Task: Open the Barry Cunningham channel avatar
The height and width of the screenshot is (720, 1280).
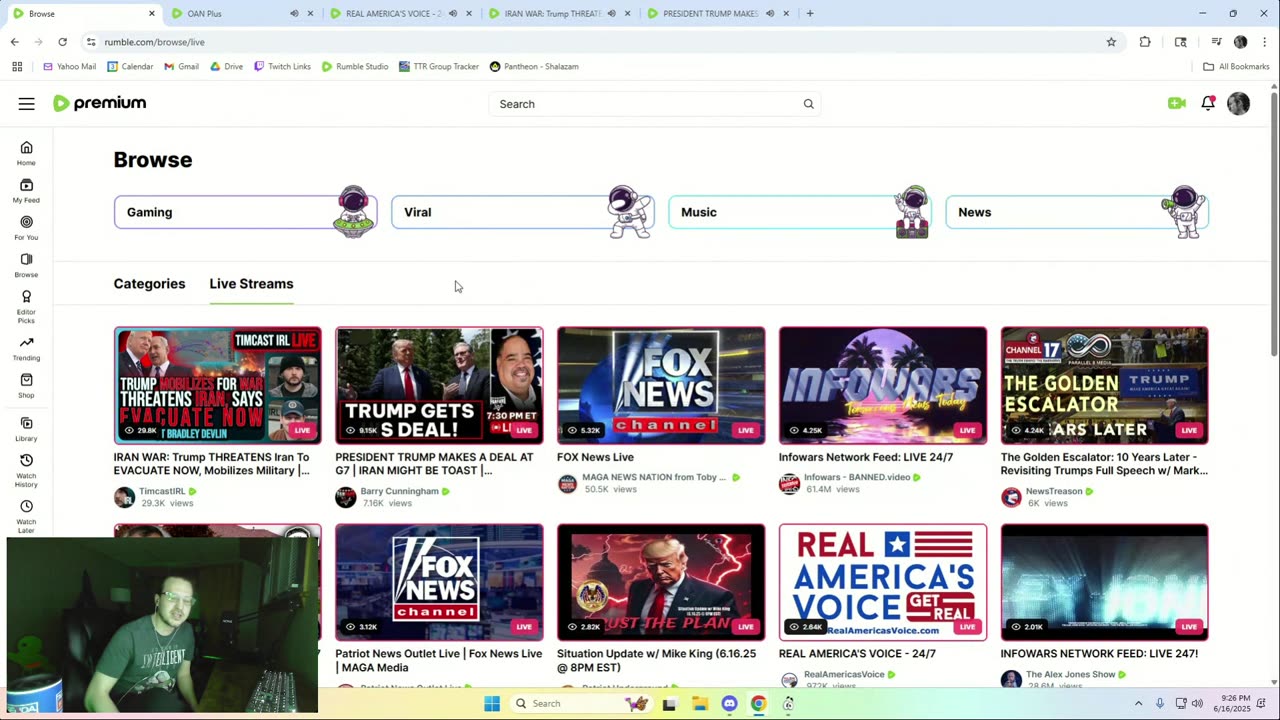Action: click(346, 497)
